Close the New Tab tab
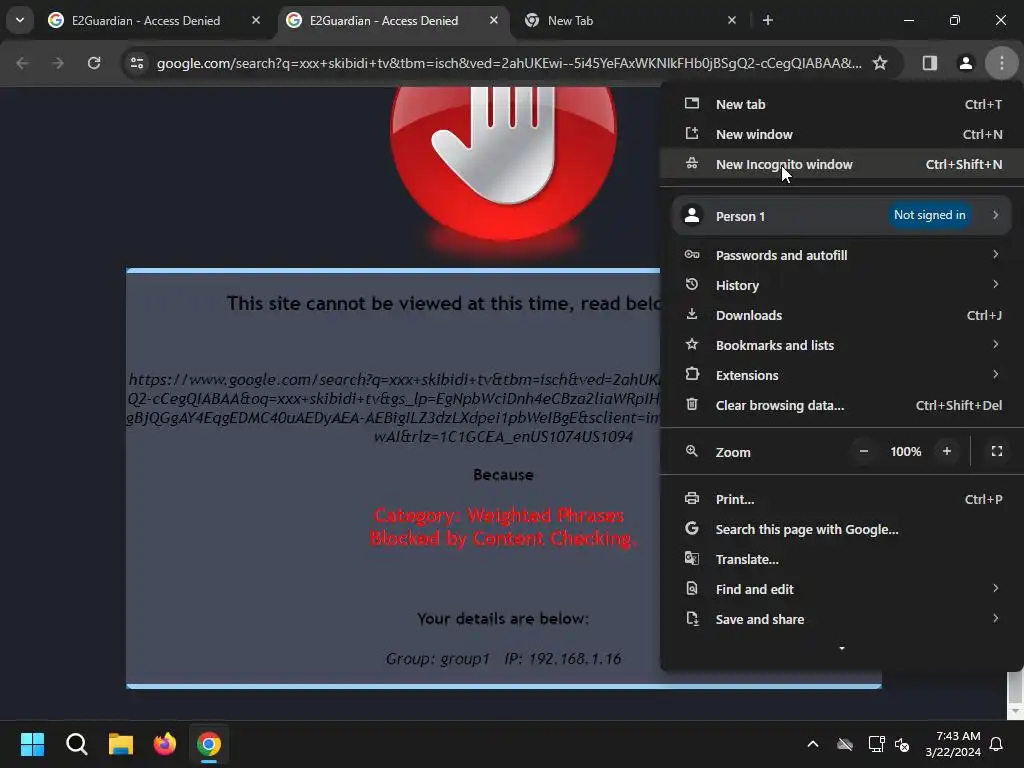The width and height of the screenshot is (1024, 768). [732, 20]
